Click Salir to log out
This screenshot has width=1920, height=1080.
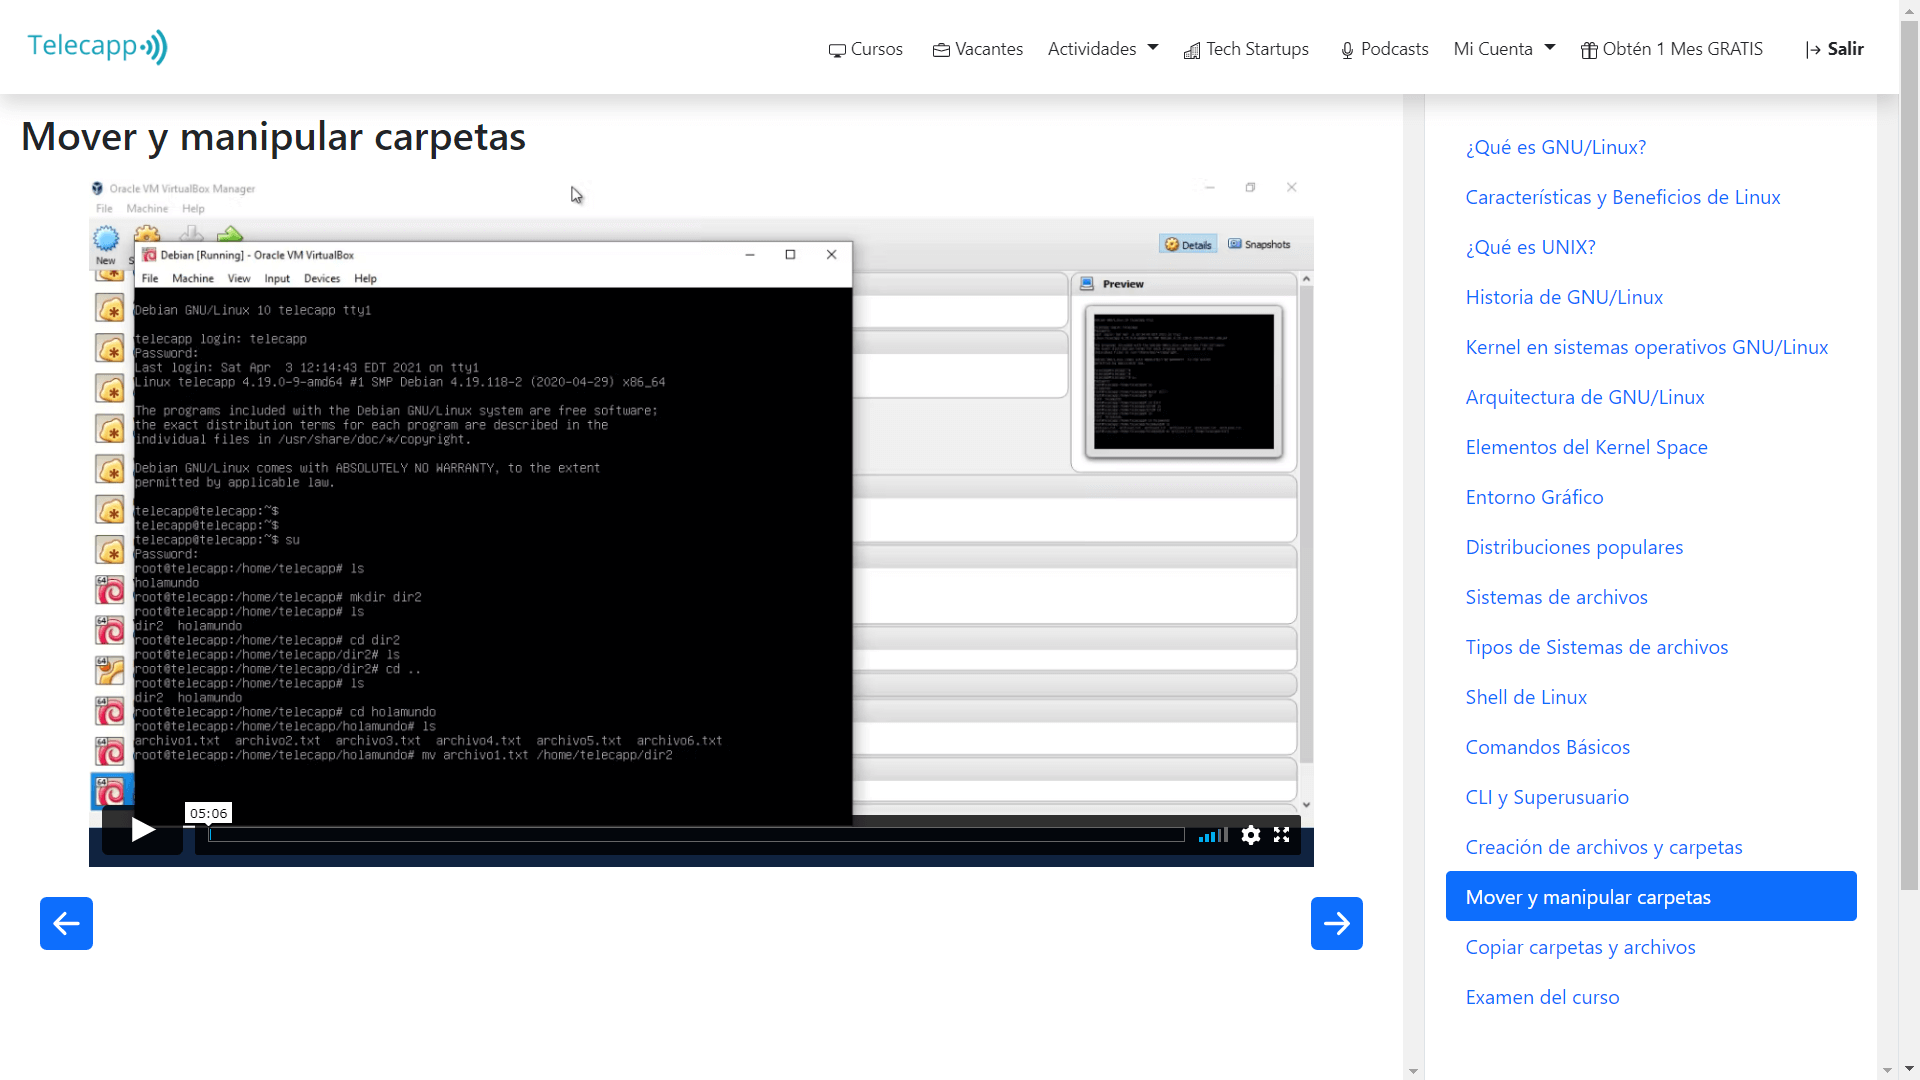tap(1834, 49)
